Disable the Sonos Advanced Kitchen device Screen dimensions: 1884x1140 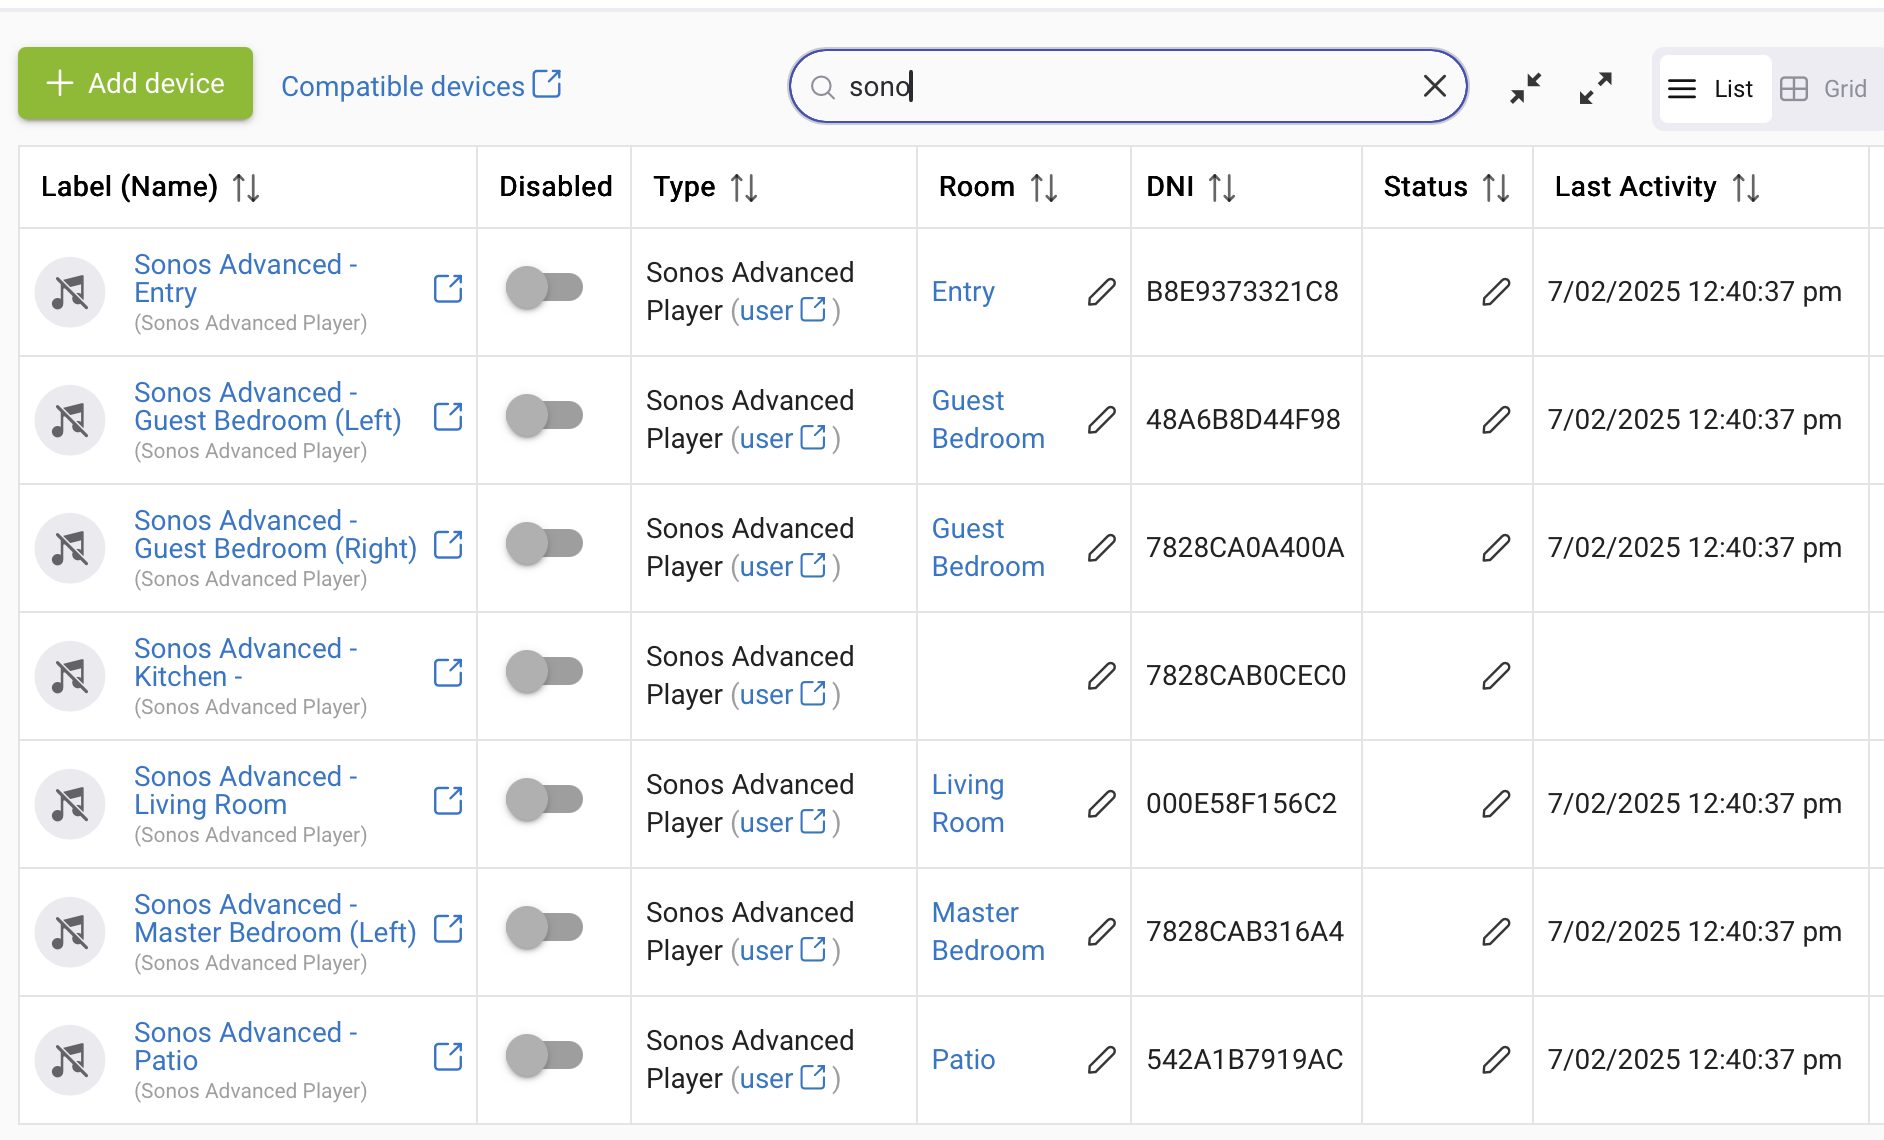click(x=544, y=672)
